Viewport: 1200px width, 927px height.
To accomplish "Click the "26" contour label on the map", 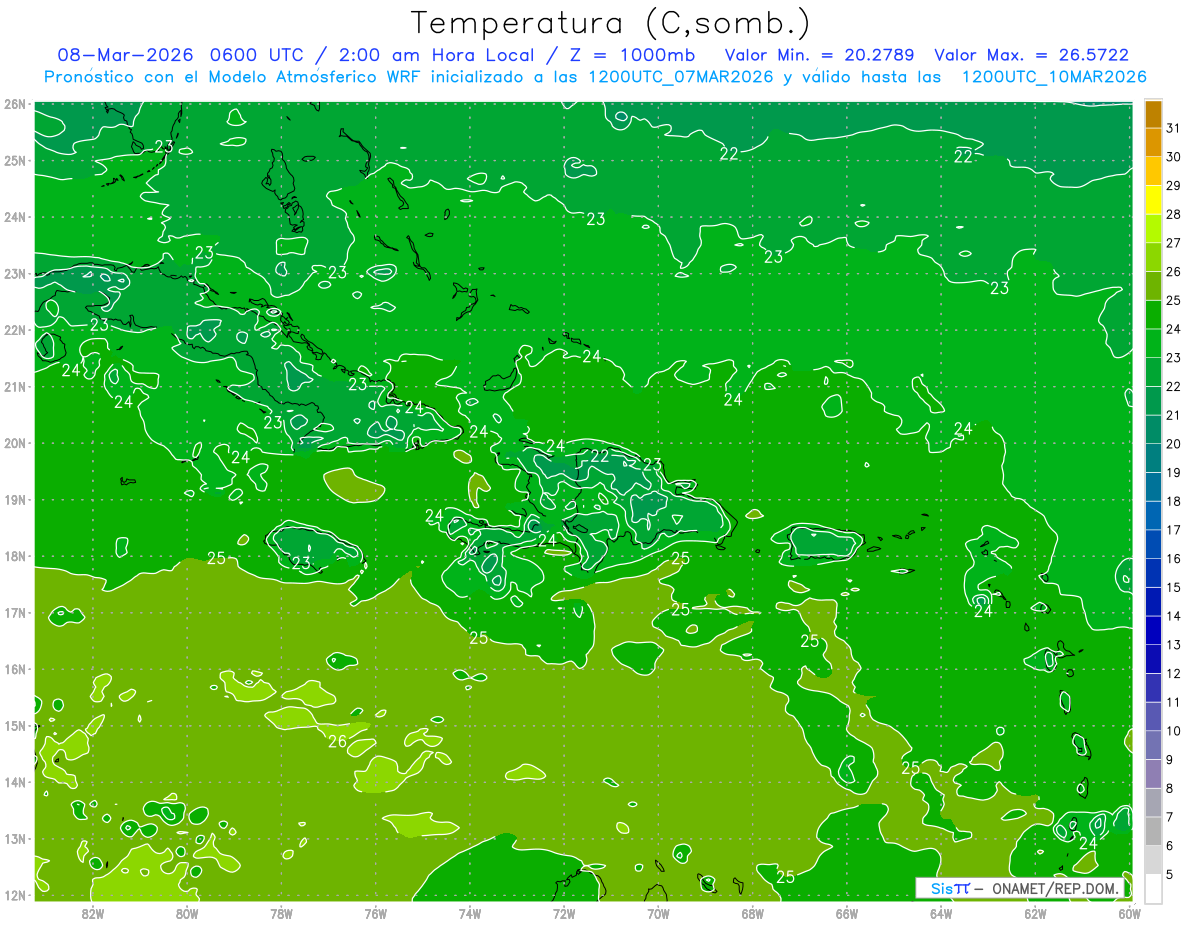I will (338, 741).
